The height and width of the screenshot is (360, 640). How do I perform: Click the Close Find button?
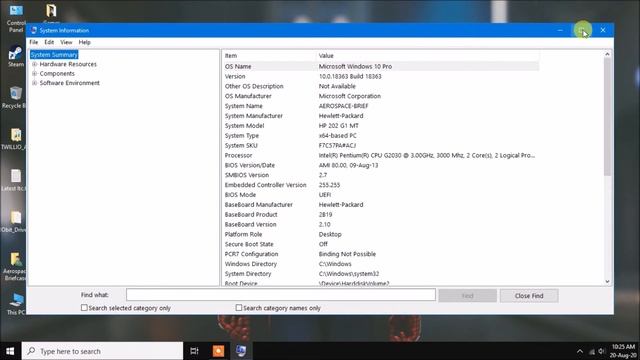pos(529,296)
